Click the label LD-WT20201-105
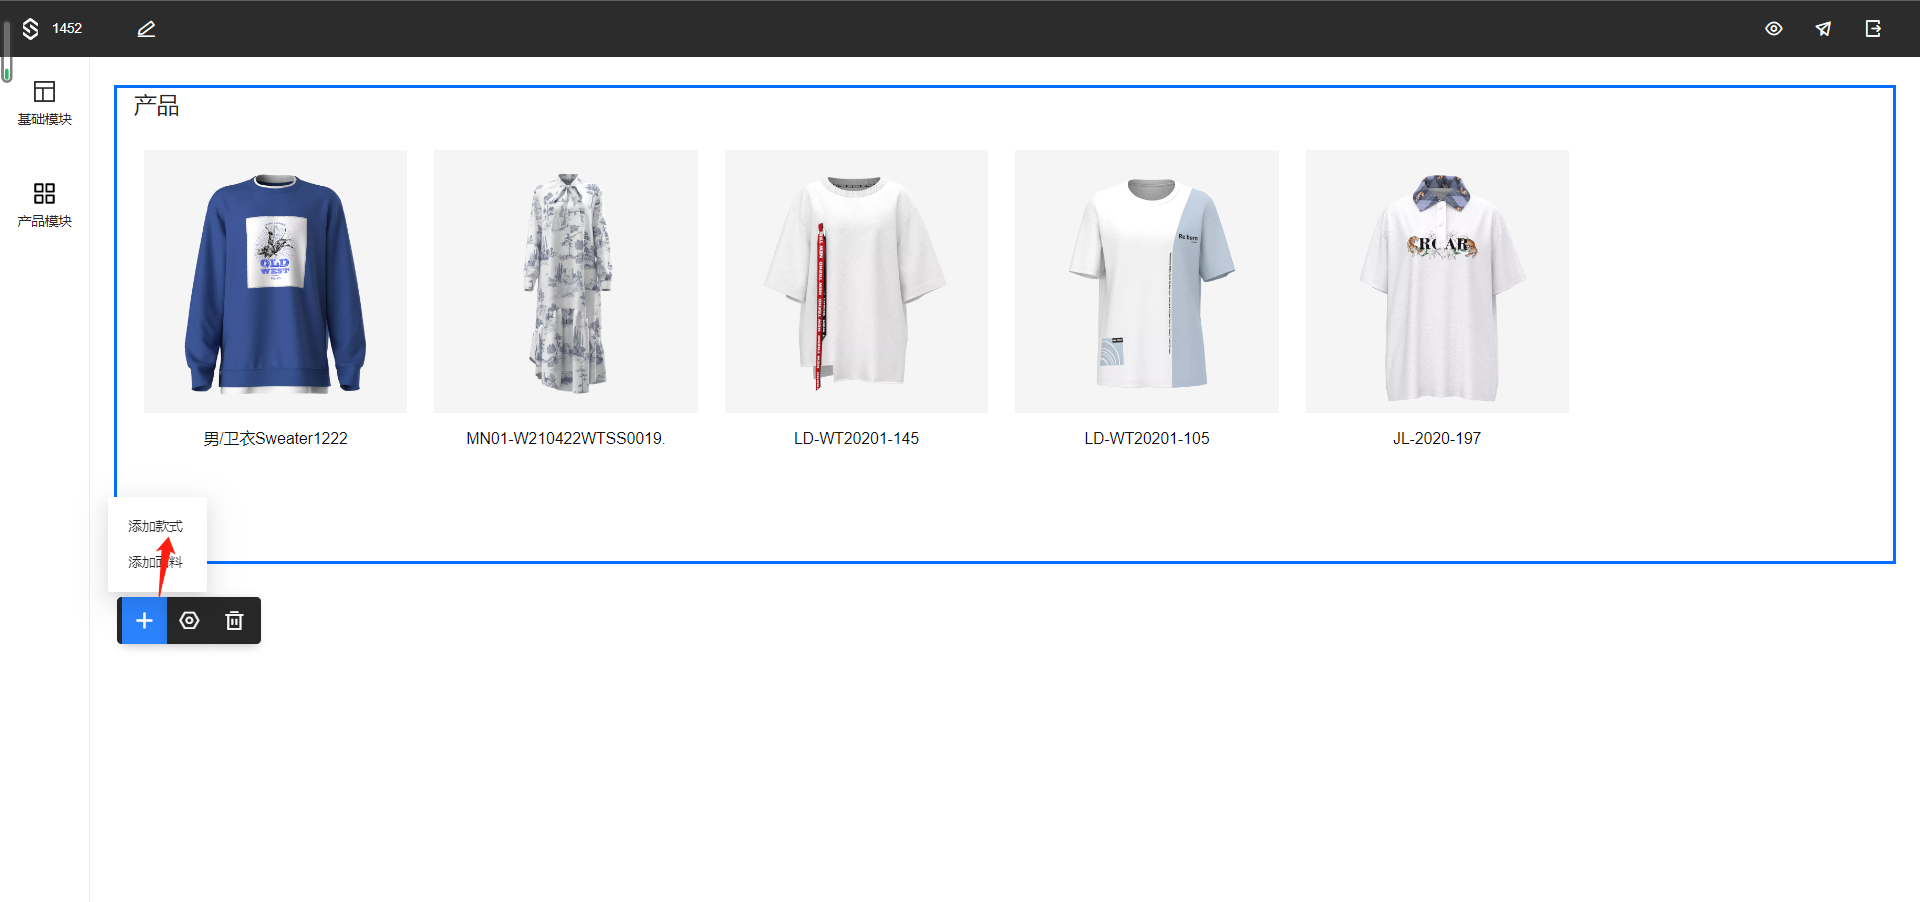Screen dimensions: 1920x902 pyautogui.click(x=1147, y=438)
